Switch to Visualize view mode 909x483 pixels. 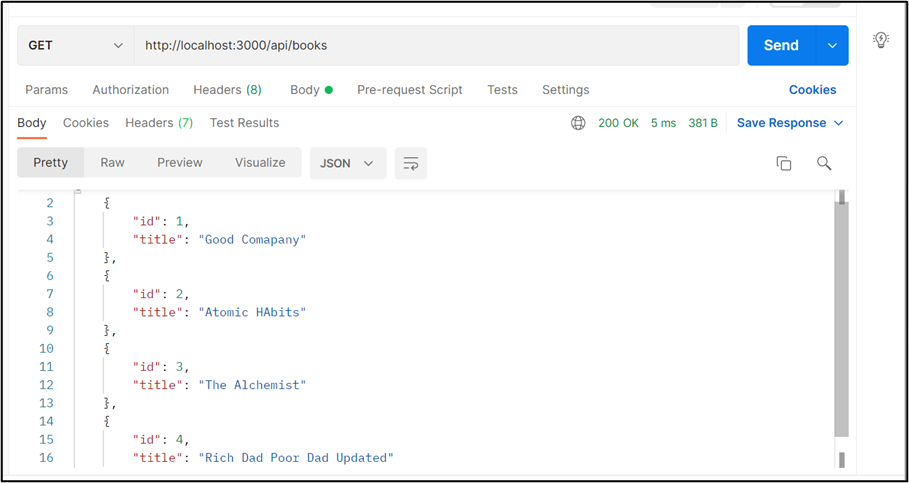click(x=260, y=162)
